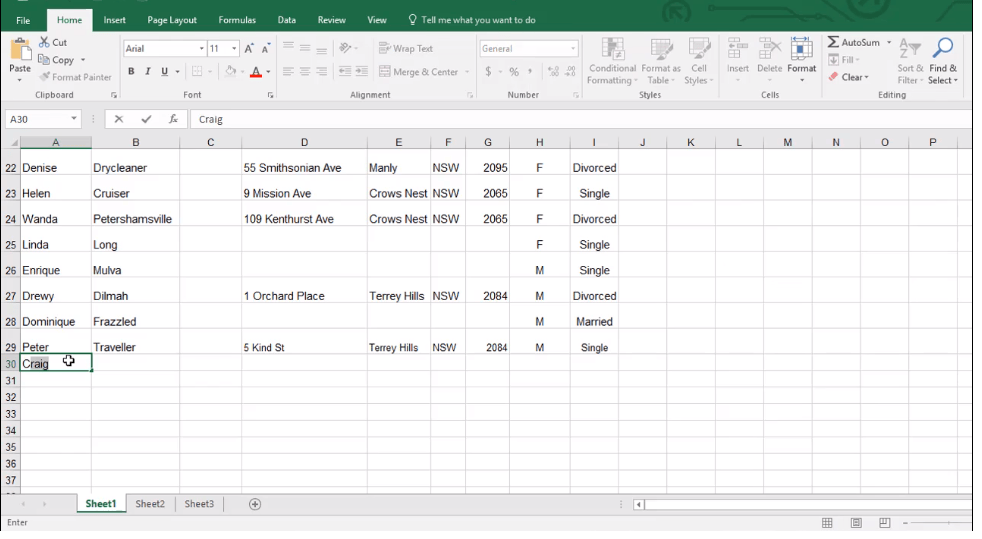Image resolution: width=982 pixels, height=539 pixels.
Task: Click the increase indent icon
Action: (x=361, y=72)
